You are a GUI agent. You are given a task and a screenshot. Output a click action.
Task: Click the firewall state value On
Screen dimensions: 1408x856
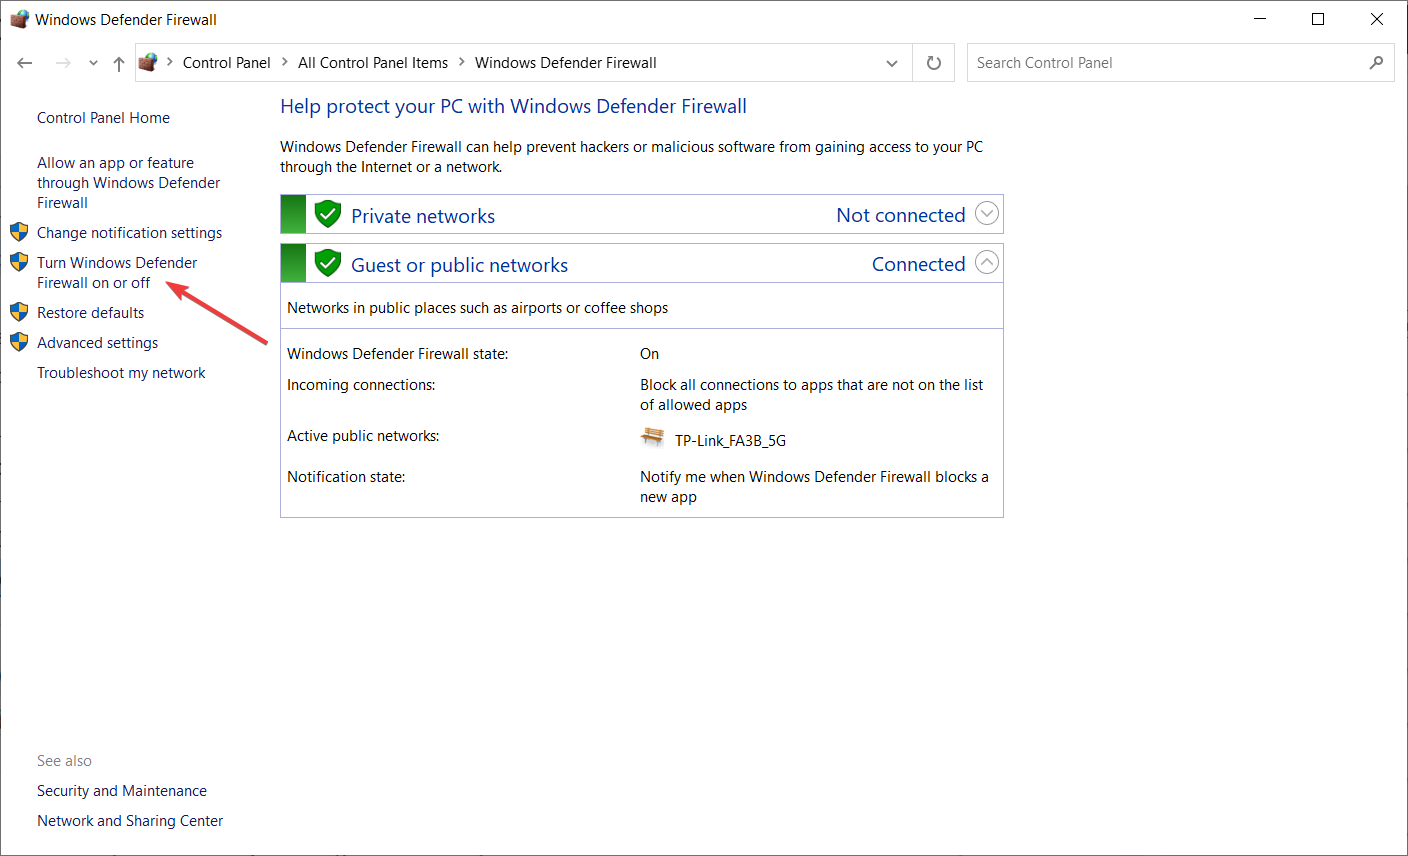[650, 354]
